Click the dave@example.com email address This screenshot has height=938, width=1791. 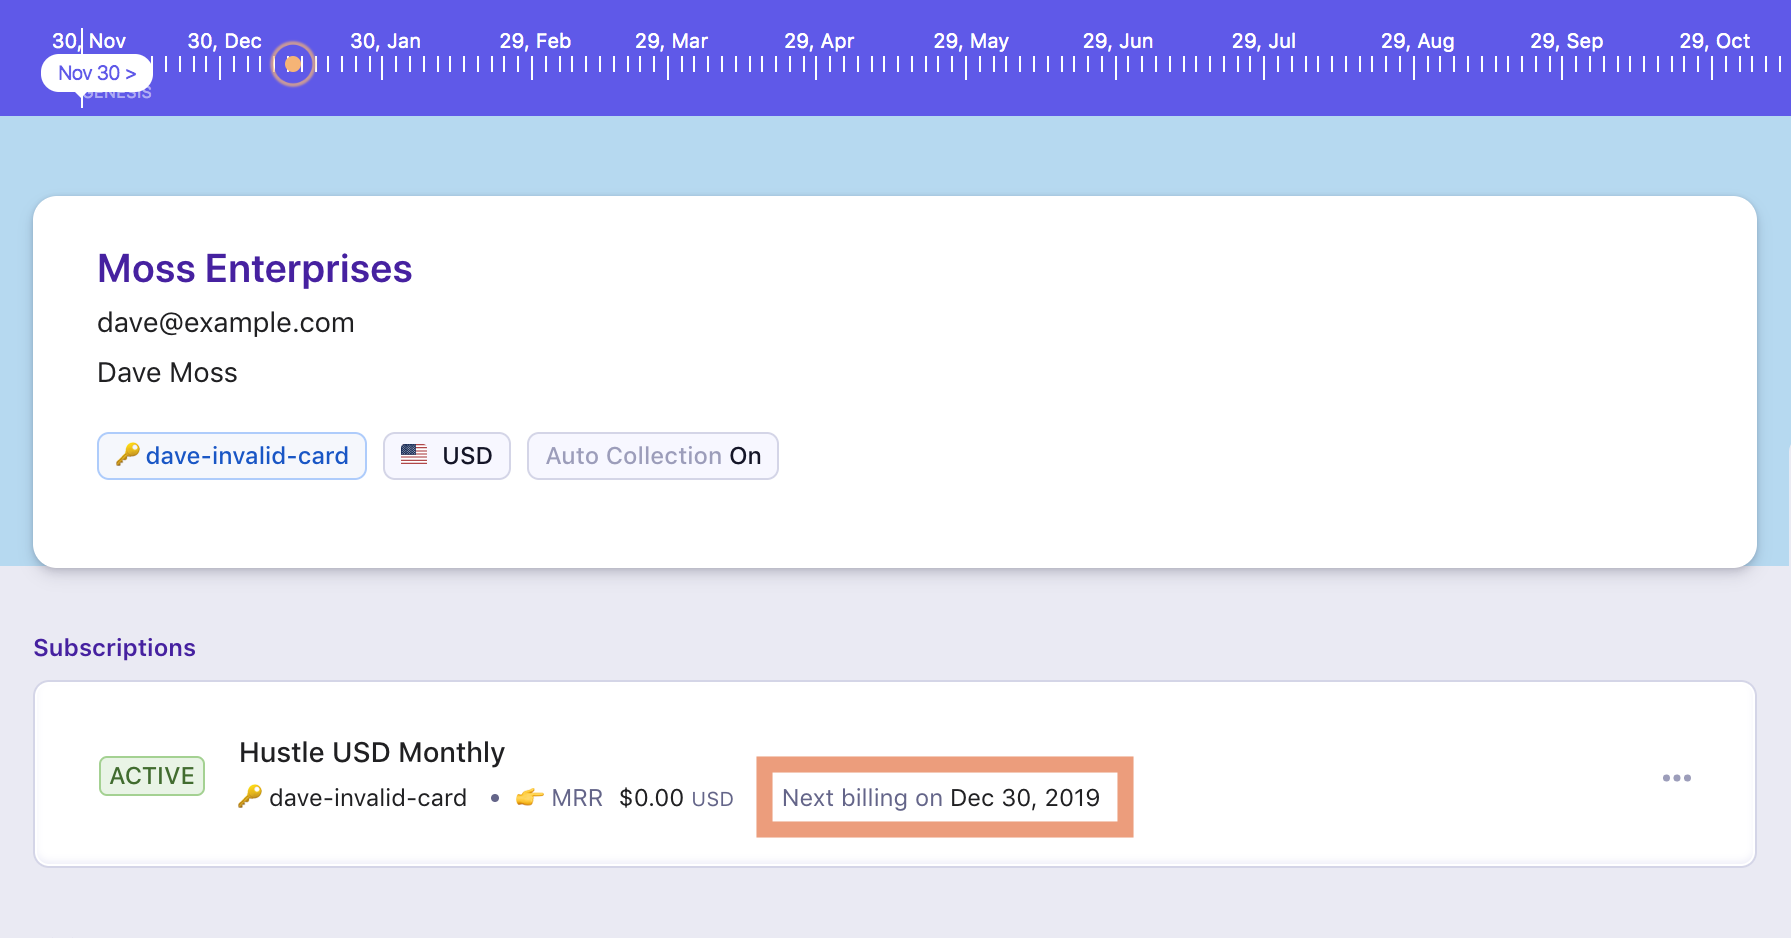coord(225,322)
